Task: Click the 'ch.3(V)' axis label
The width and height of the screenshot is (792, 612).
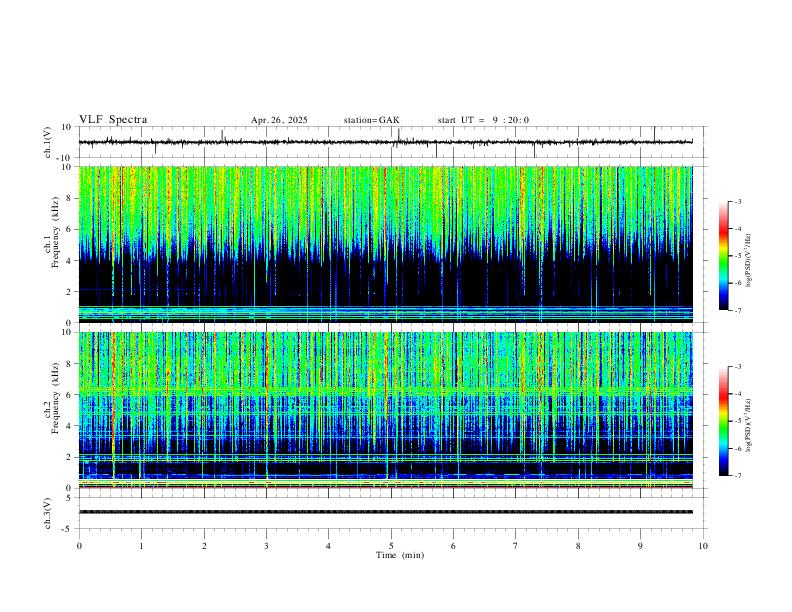Action: 48,513
